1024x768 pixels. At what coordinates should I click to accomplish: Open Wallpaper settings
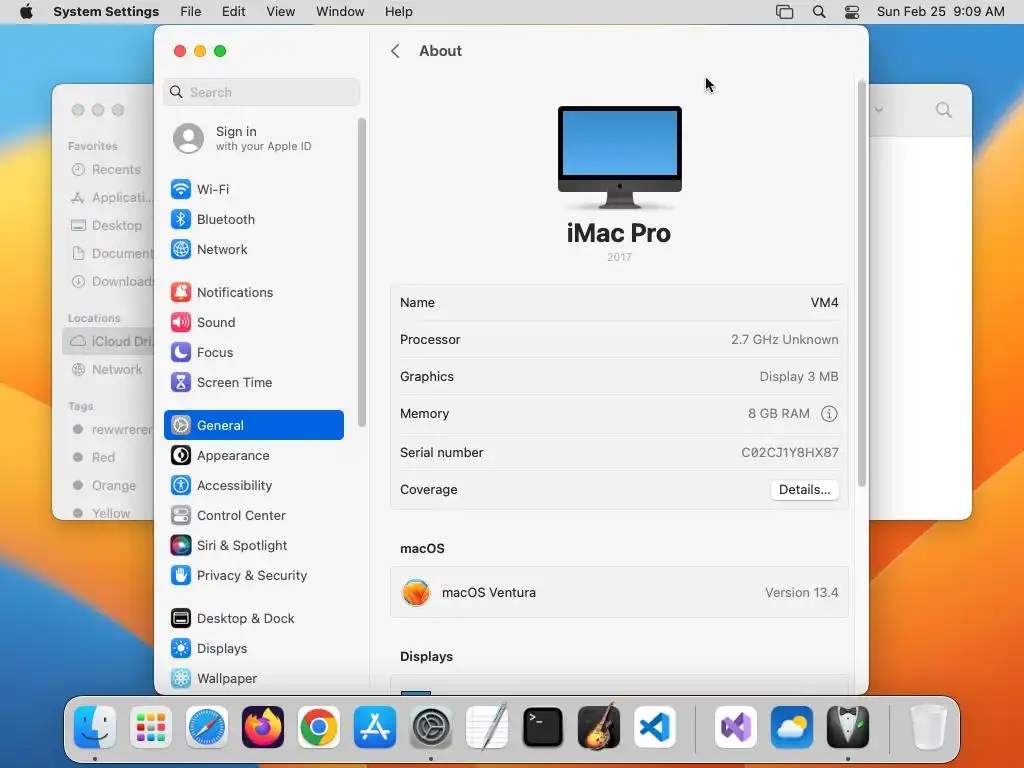click(x=253, y=679)
